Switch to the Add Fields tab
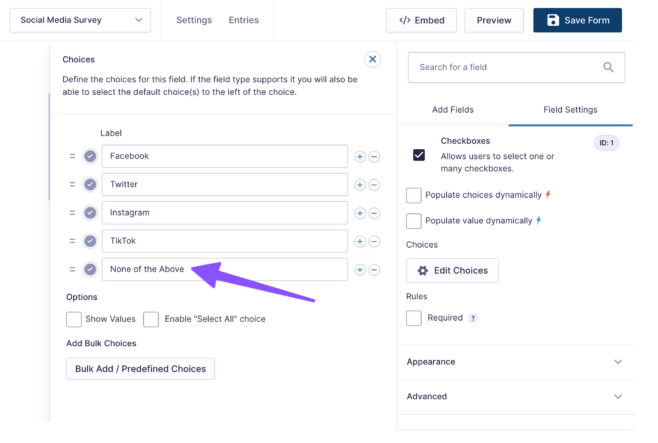658x443 pixels. tap(453, 110)
